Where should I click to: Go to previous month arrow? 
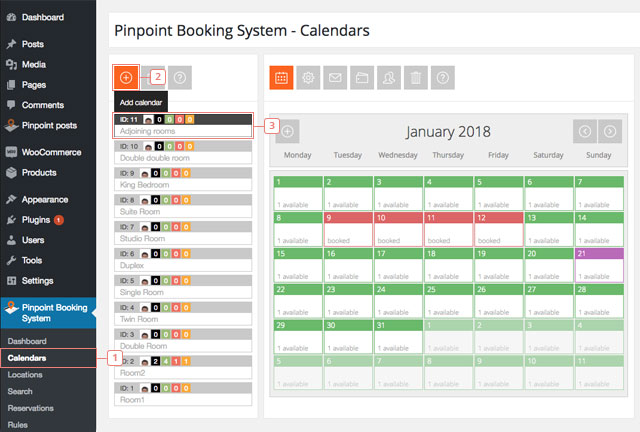pos(585,131)
